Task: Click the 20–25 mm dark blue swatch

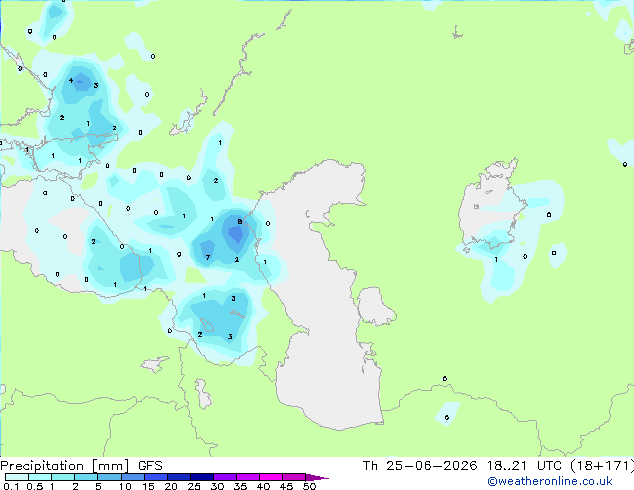Action: [179, 477]
